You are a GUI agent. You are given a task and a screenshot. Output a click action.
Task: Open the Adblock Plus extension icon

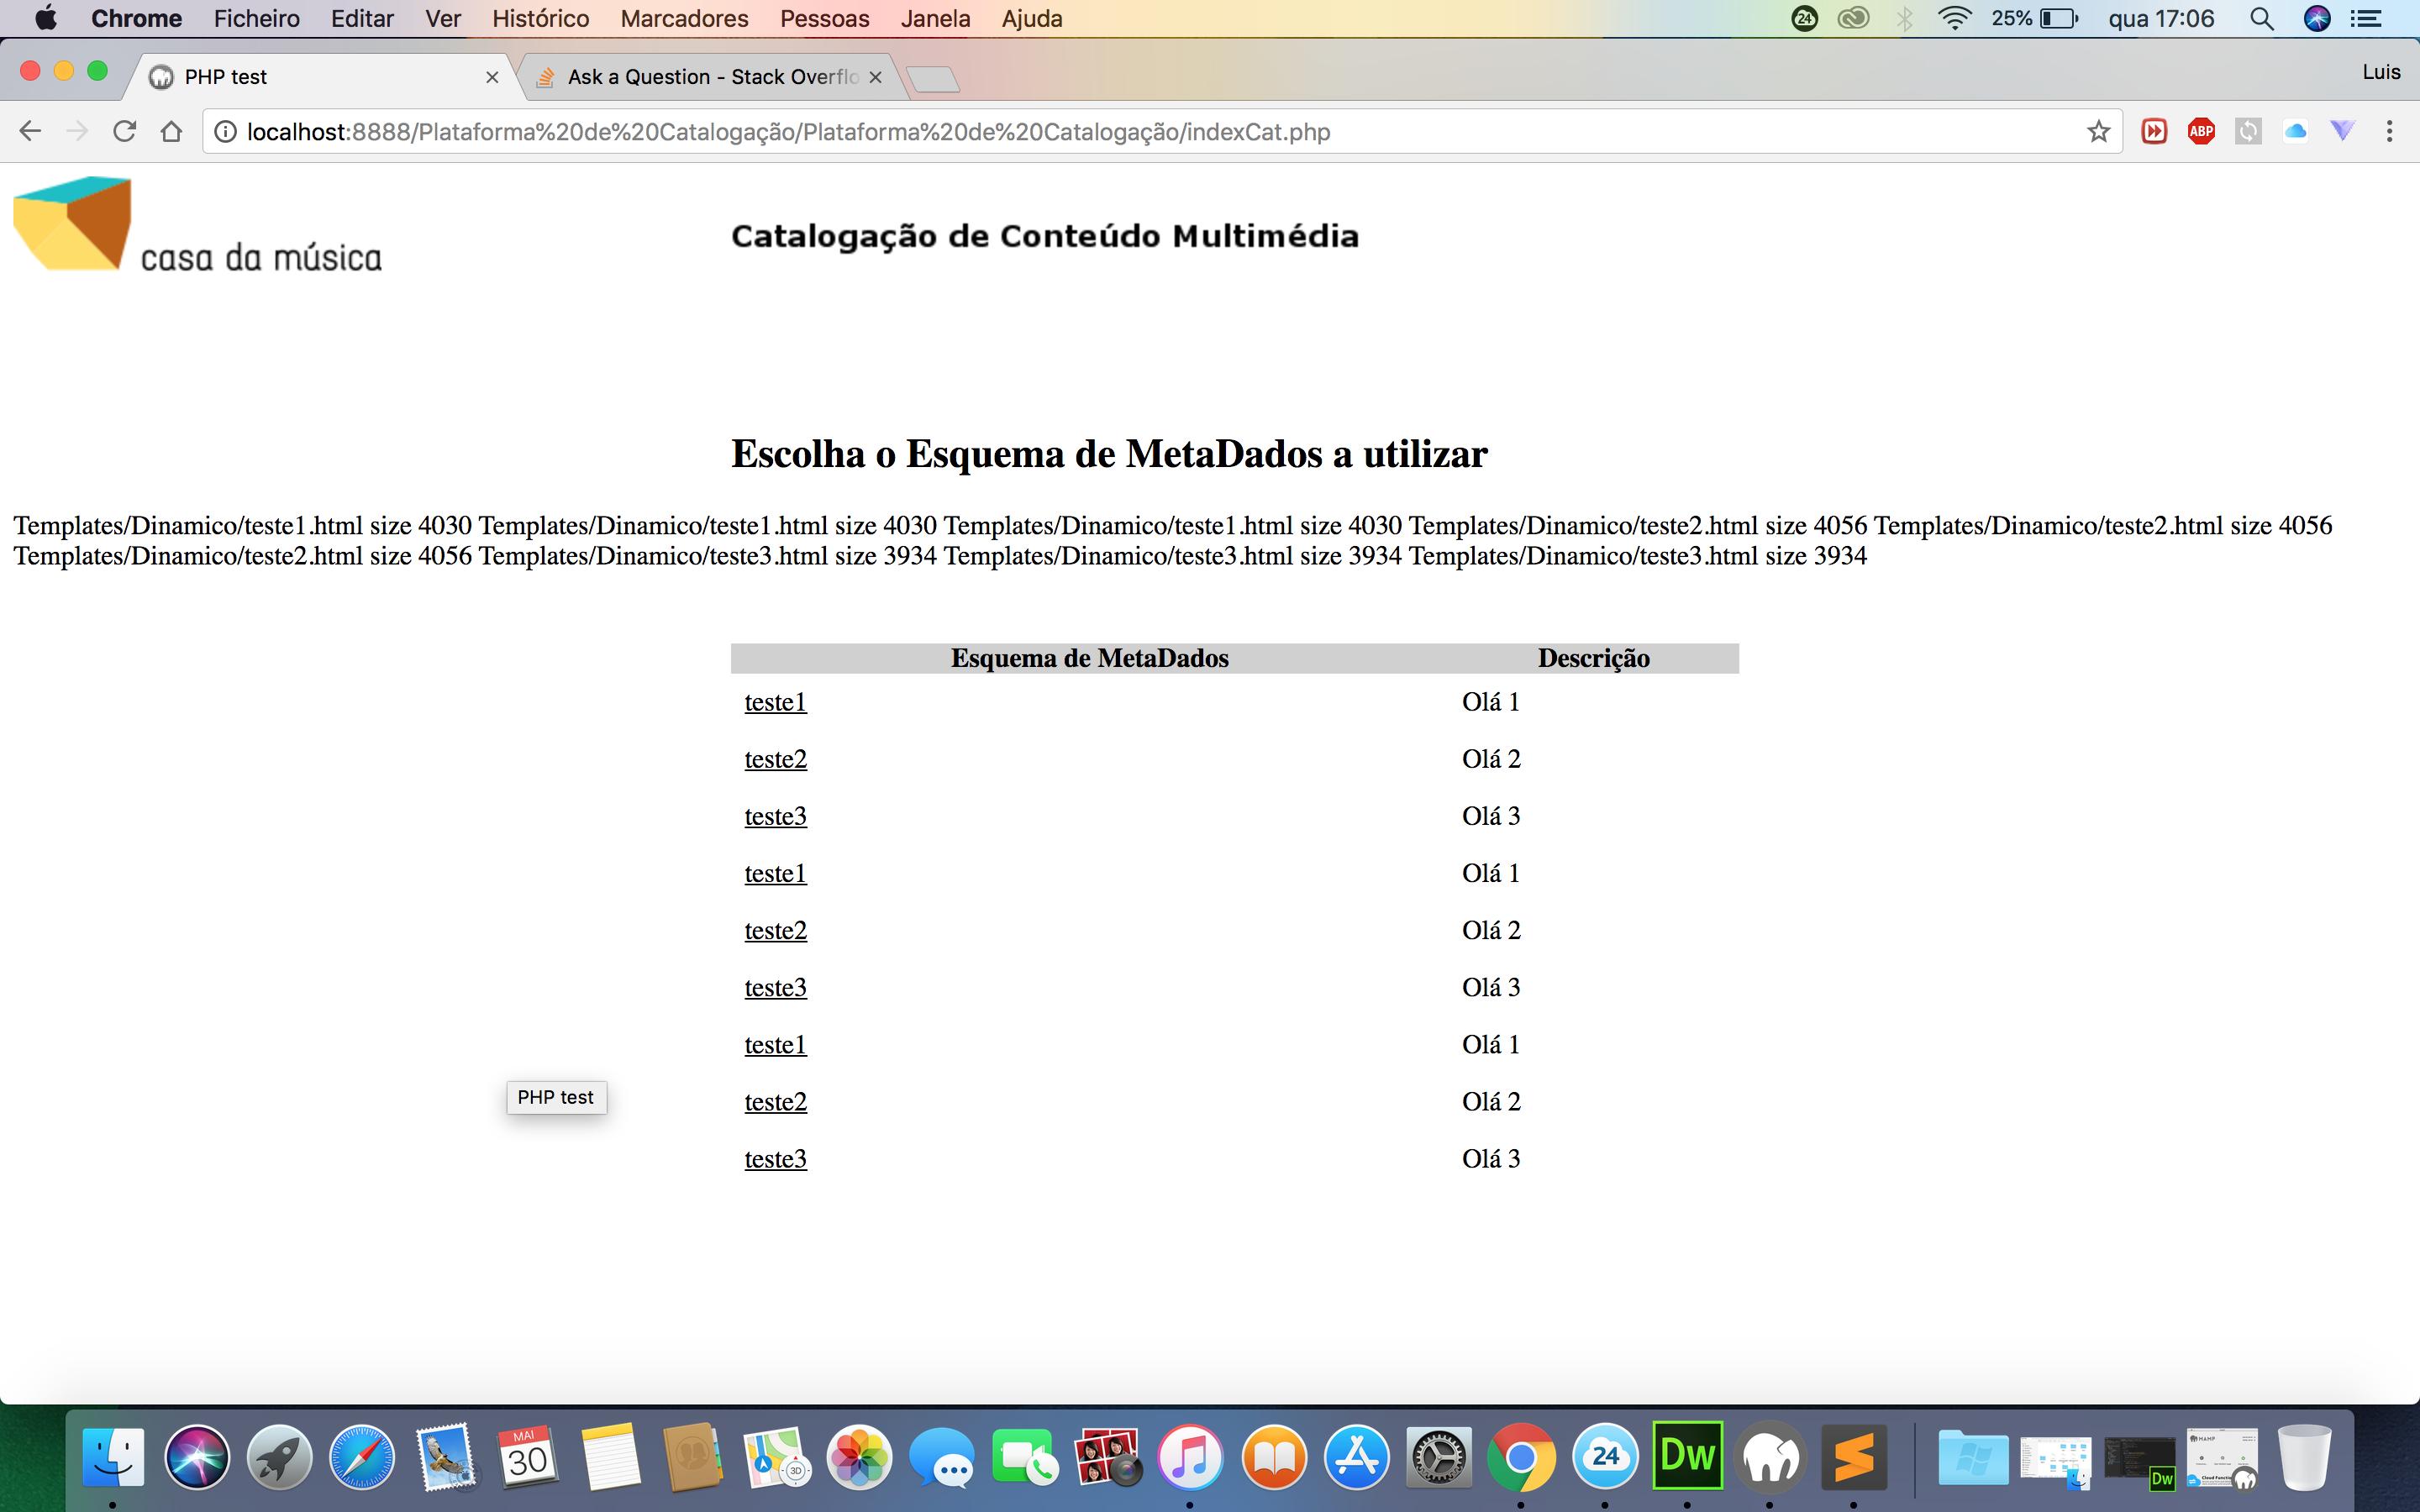point(2201,132)
